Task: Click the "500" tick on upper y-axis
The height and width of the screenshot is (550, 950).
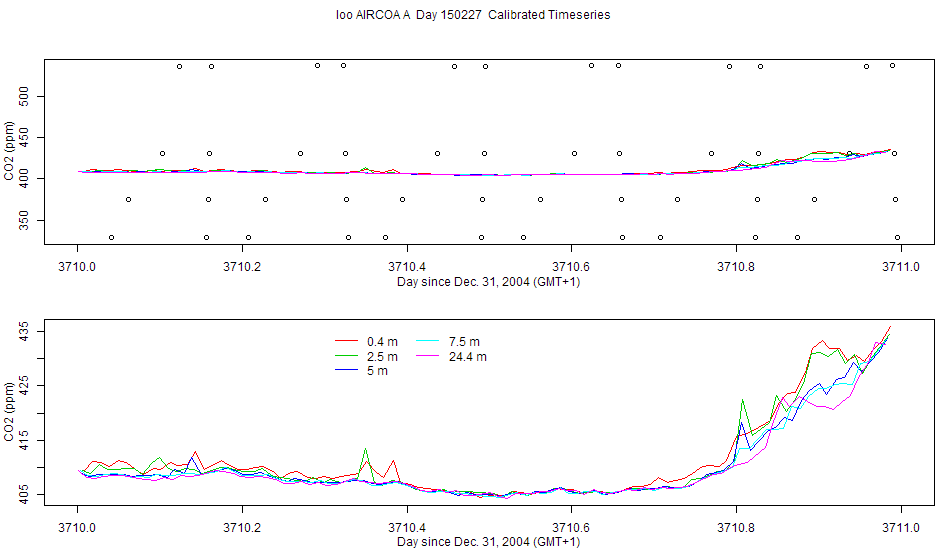Action: pos(24,96)
